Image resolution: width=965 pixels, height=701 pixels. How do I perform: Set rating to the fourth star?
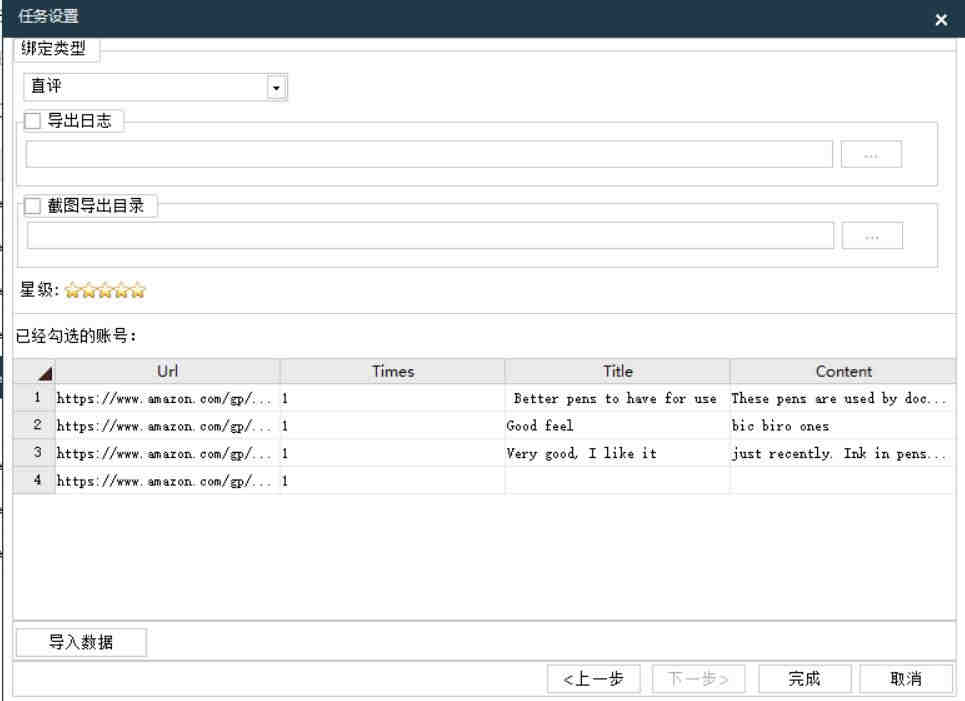pyautogui.click(x=122, y=290)
